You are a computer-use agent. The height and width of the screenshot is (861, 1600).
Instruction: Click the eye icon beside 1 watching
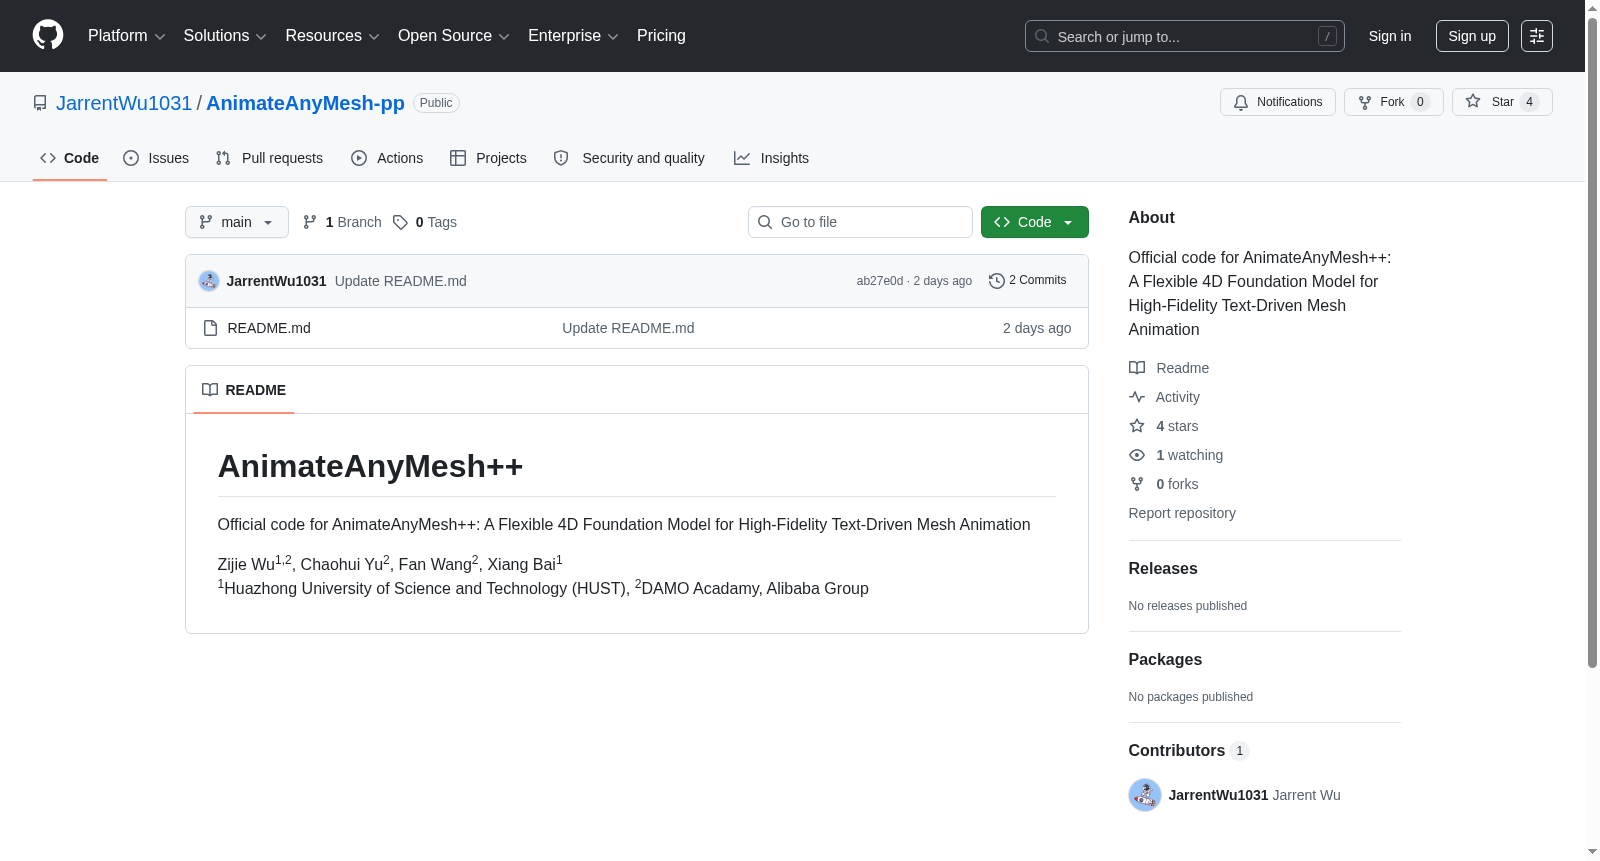1137,455
